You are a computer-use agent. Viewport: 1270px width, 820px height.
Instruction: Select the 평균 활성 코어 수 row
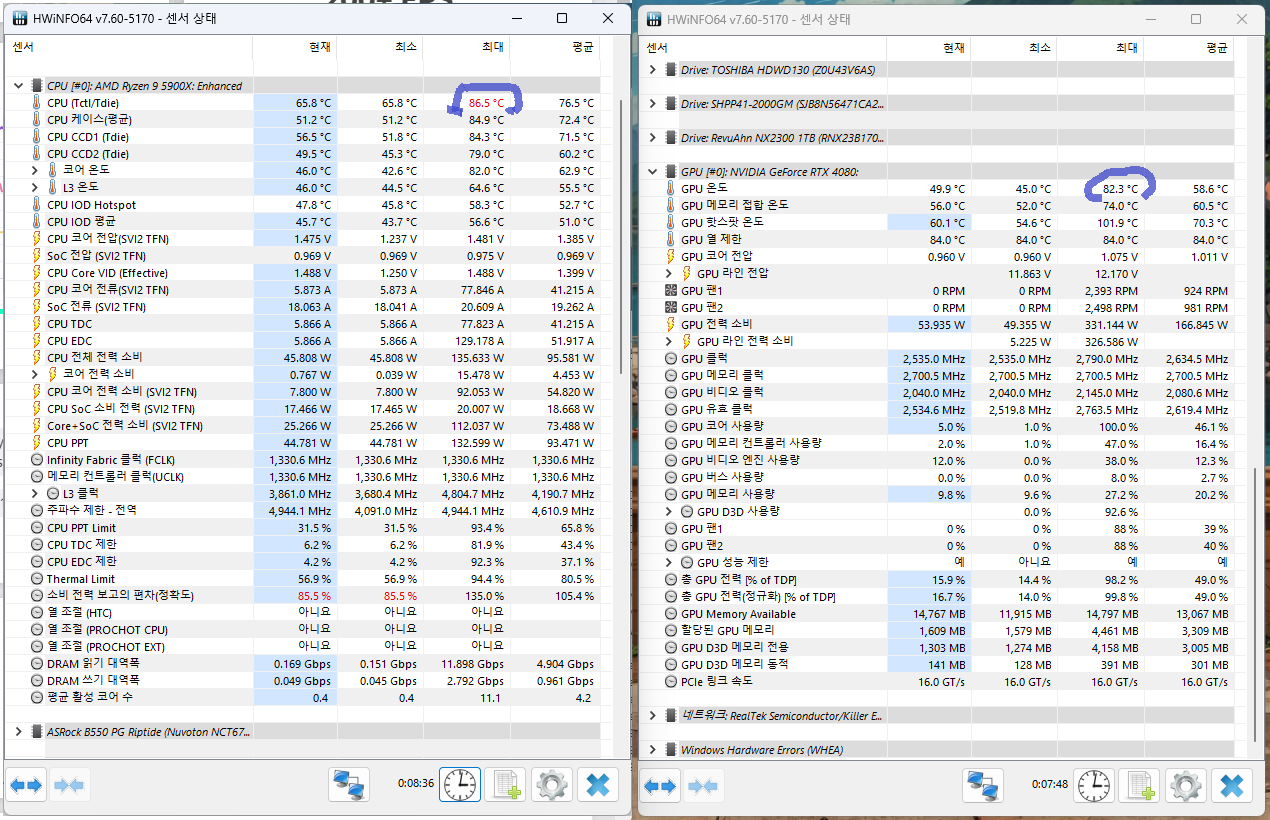303,698
